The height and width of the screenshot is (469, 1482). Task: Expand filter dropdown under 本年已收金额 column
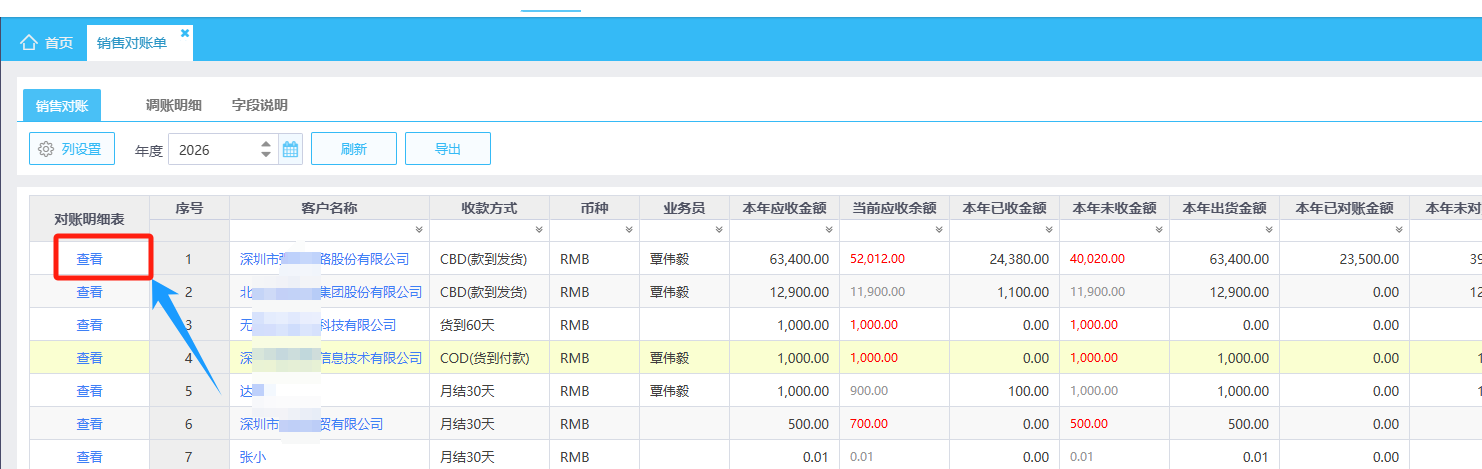[1048, 231]
